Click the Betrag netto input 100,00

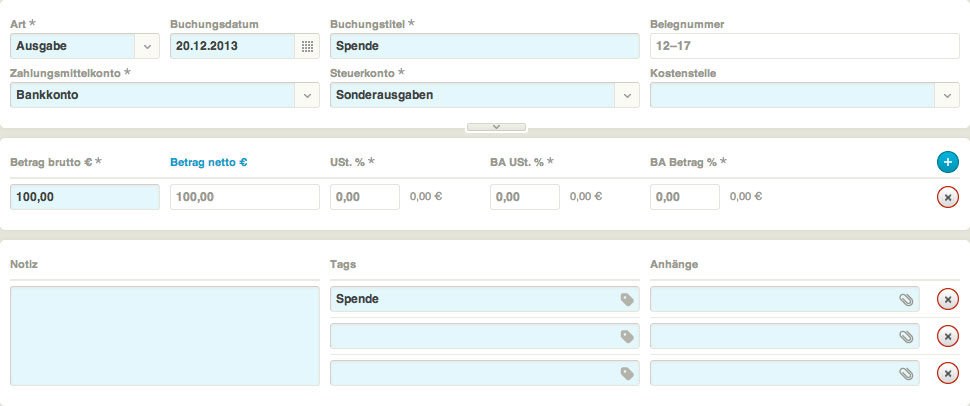[245, 197]
